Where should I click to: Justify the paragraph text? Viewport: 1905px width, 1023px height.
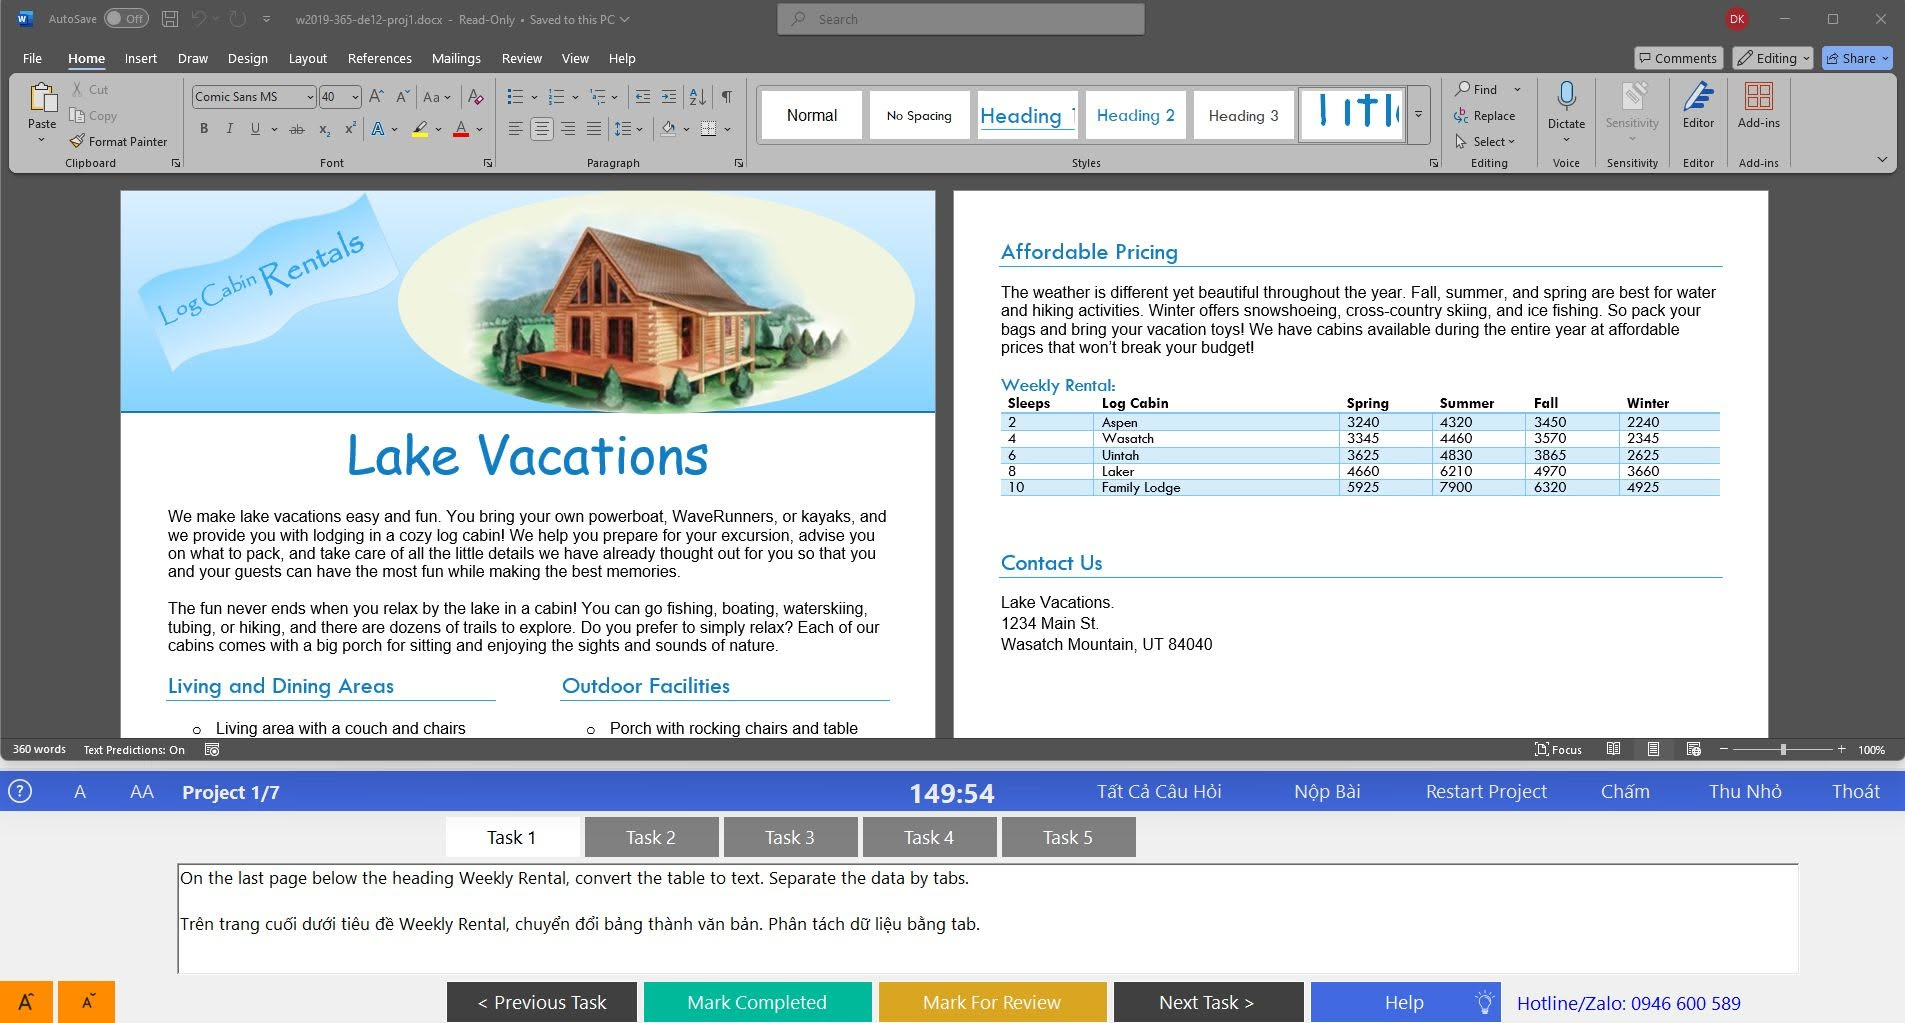click(x=594, y=129)
